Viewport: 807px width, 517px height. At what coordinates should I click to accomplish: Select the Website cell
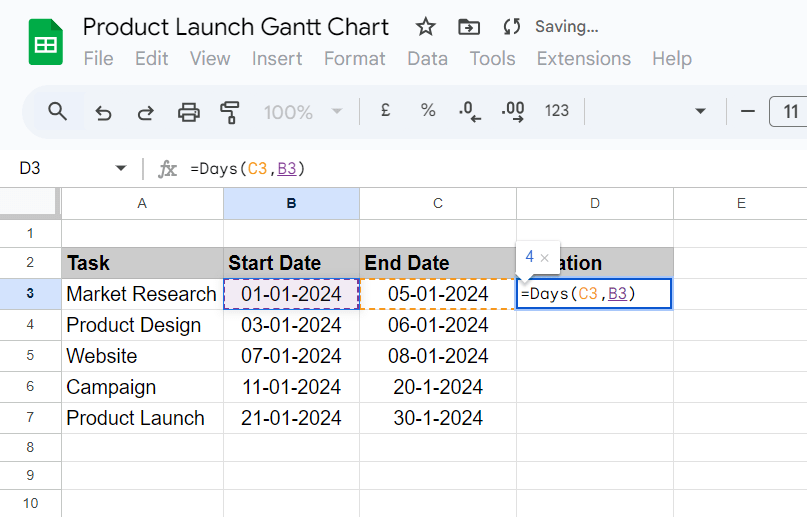coord(143,355)
